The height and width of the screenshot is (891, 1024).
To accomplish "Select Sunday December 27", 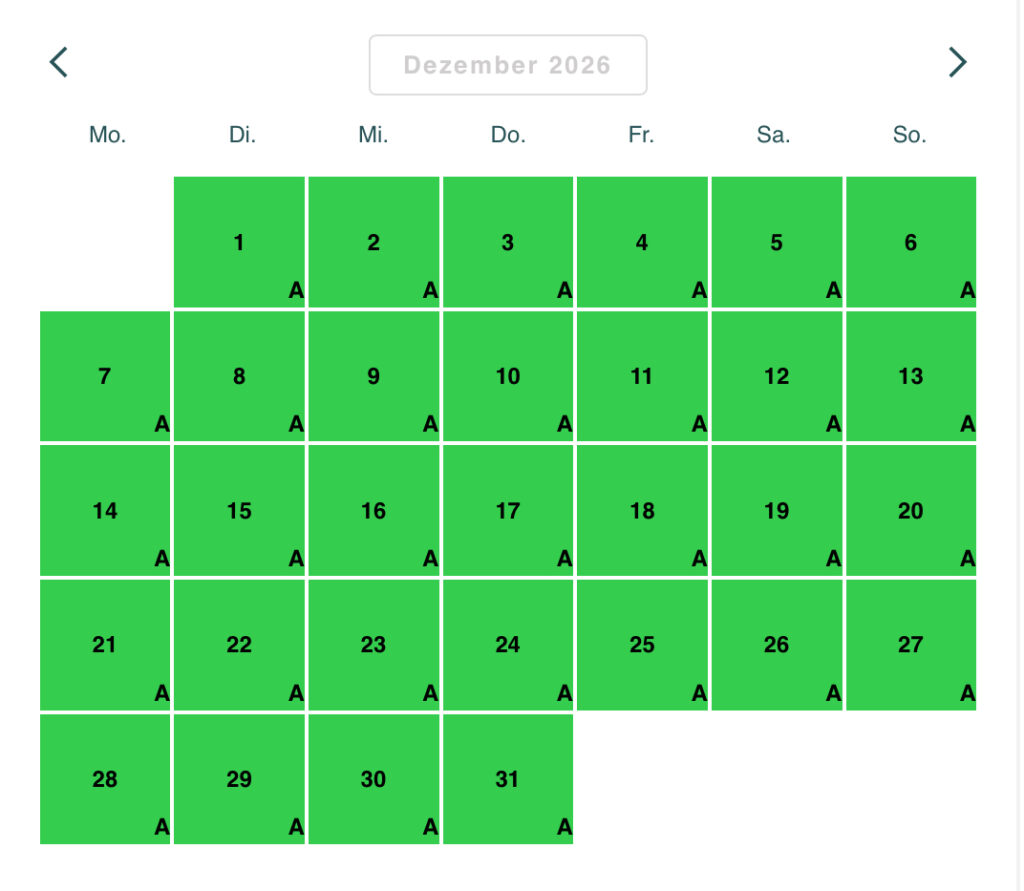I will pos(910,644).
